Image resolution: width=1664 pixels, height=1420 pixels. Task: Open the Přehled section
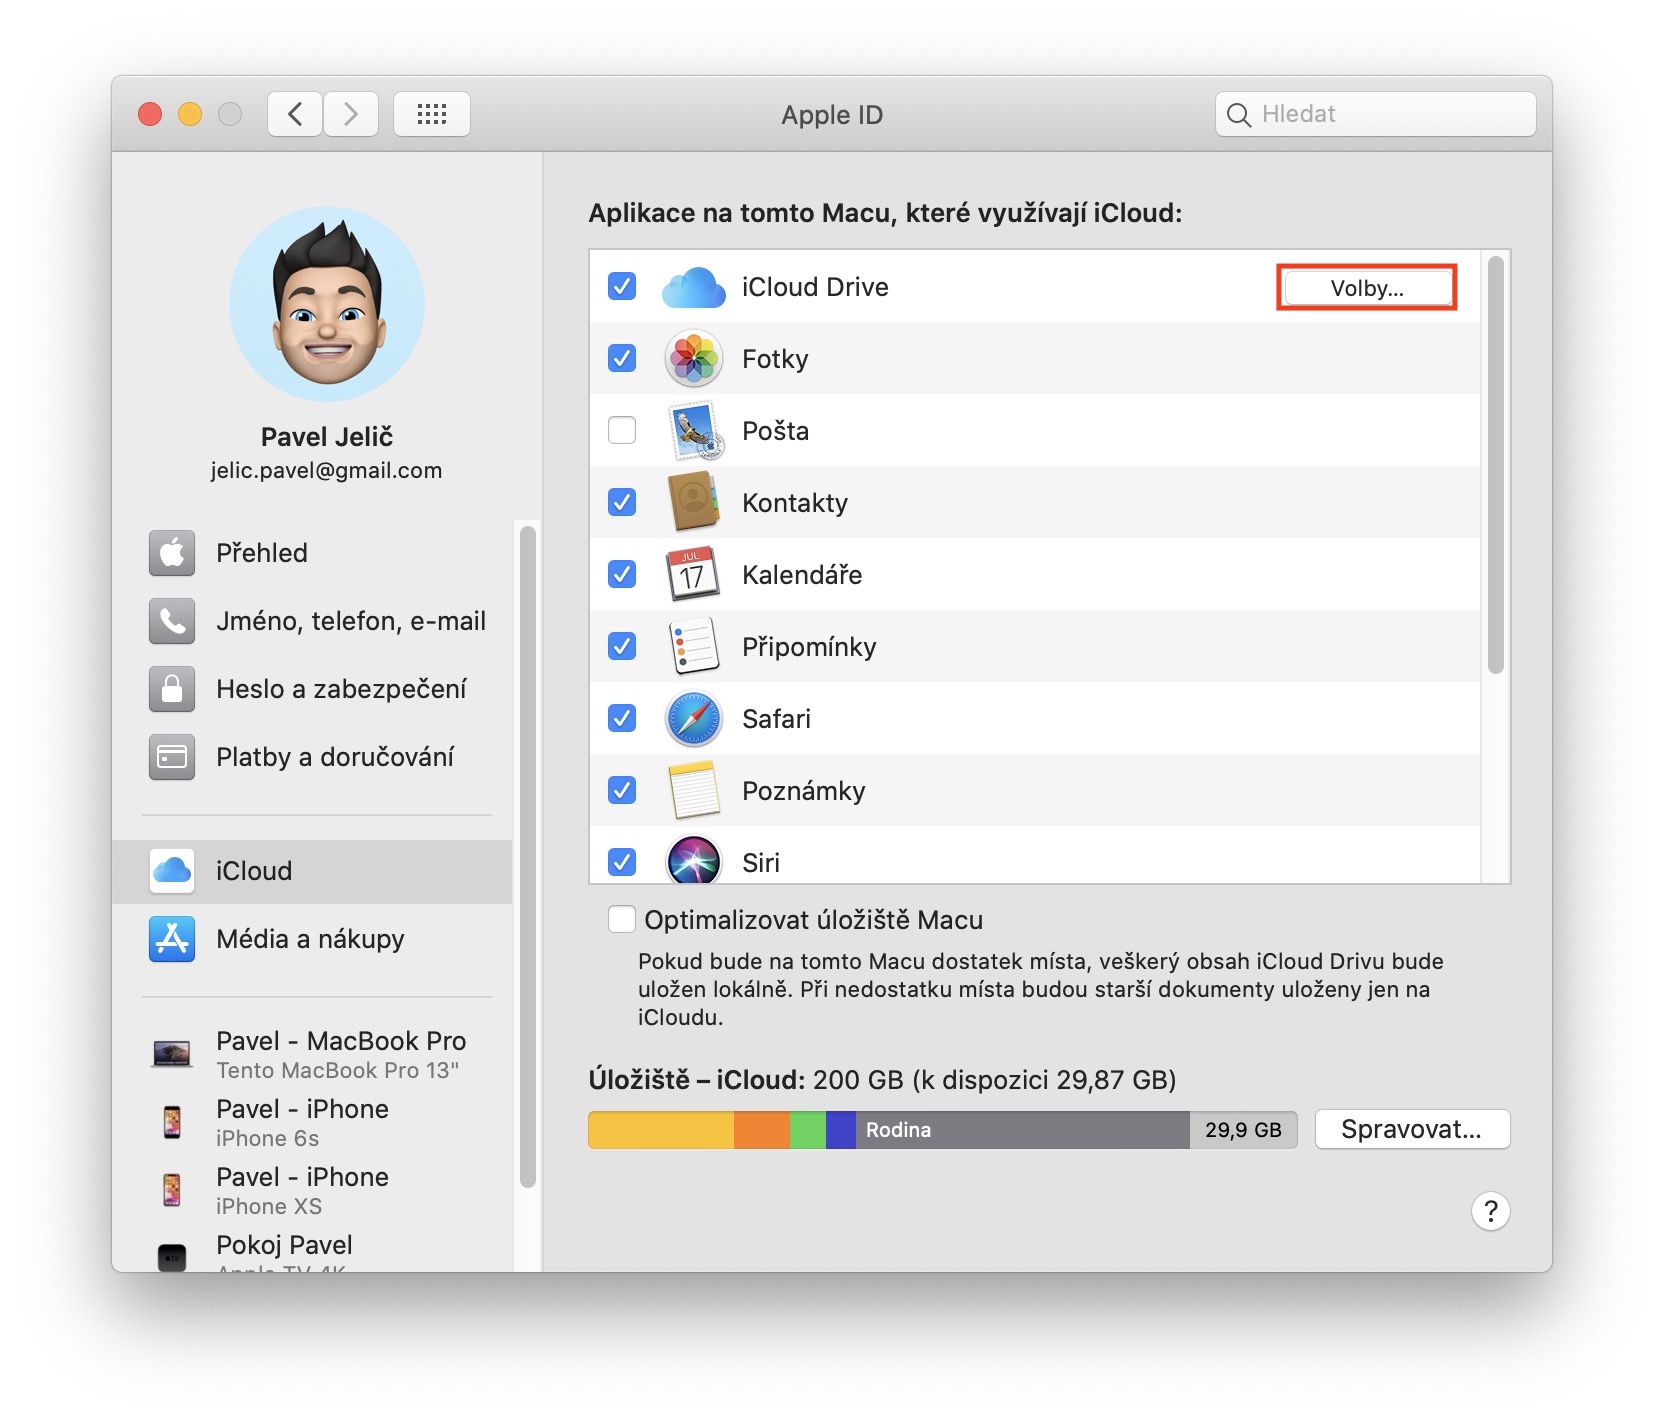coord(312,553)
